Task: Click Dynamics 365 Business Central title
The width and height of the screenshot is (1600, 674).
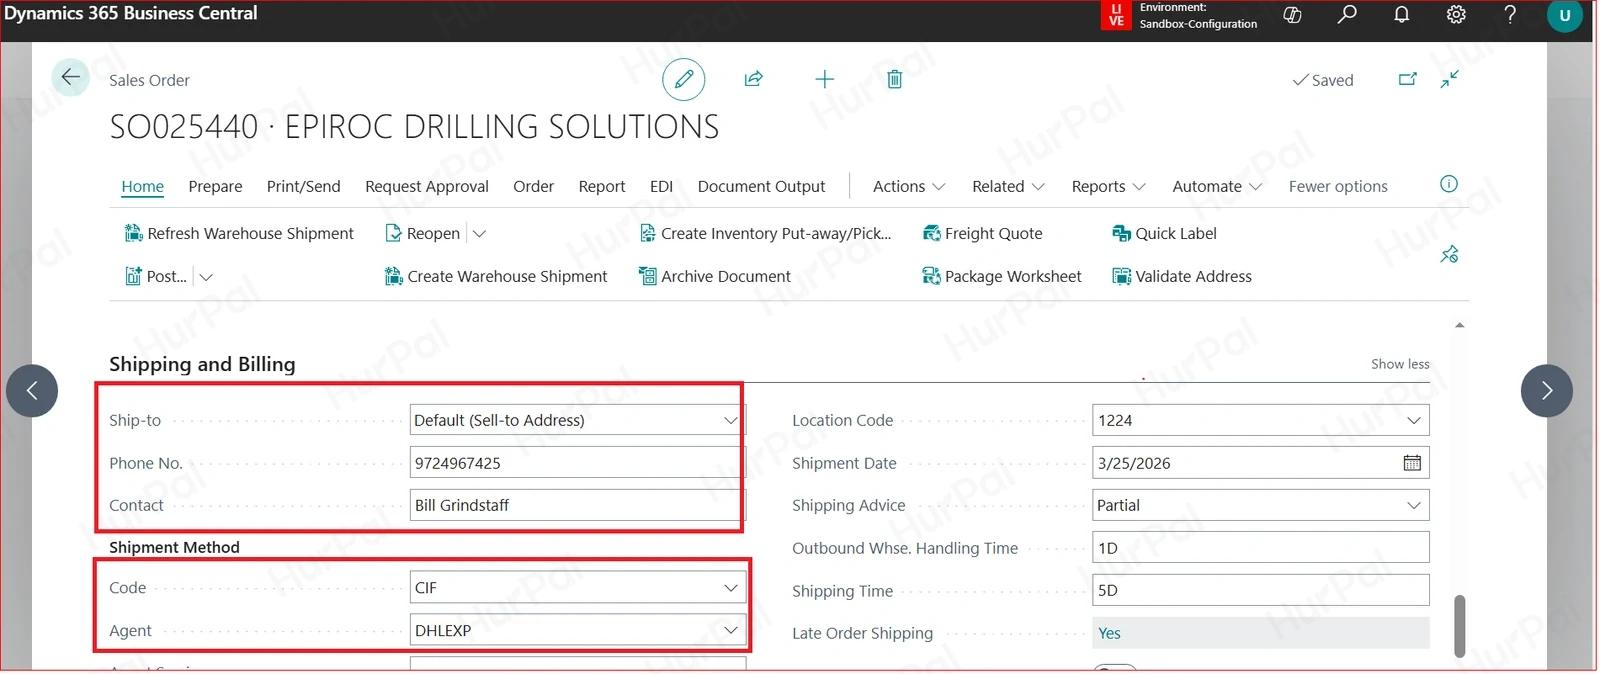Action: pyautogui.click(x=131, y=13)
